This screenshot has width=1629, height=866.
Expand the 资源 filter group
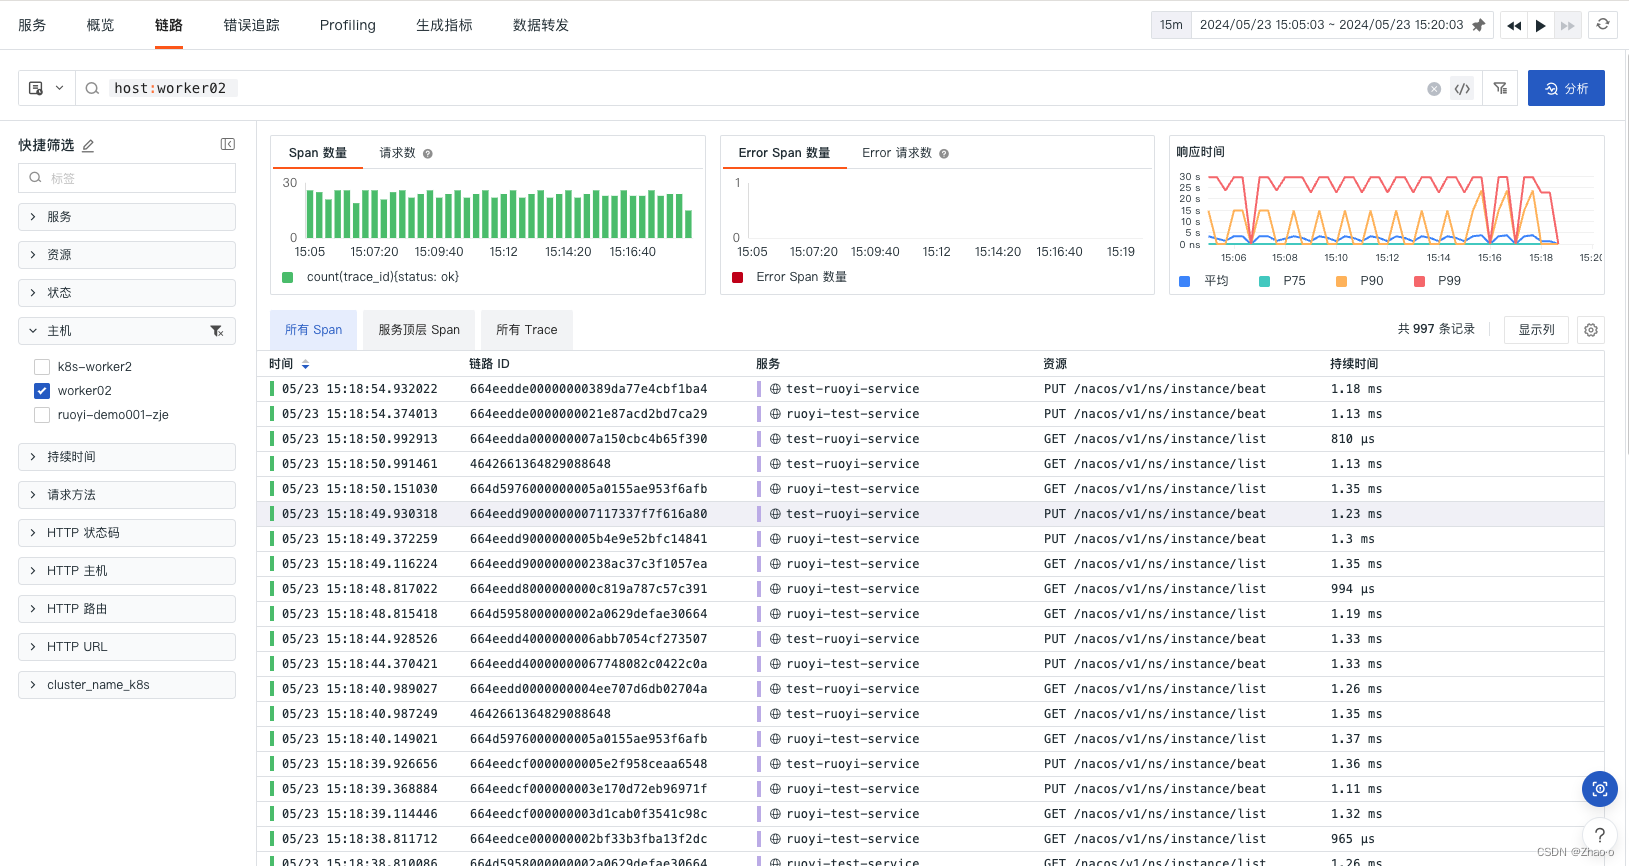pos(127,255)
